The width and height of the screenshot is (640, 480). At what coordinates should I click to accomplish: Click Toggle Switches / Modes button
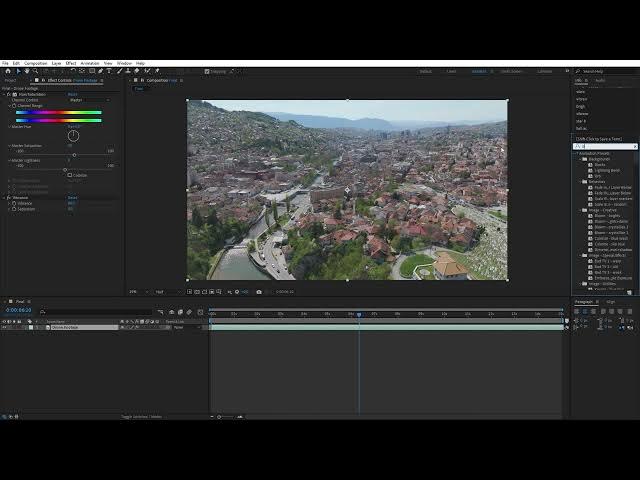point(140,416)
